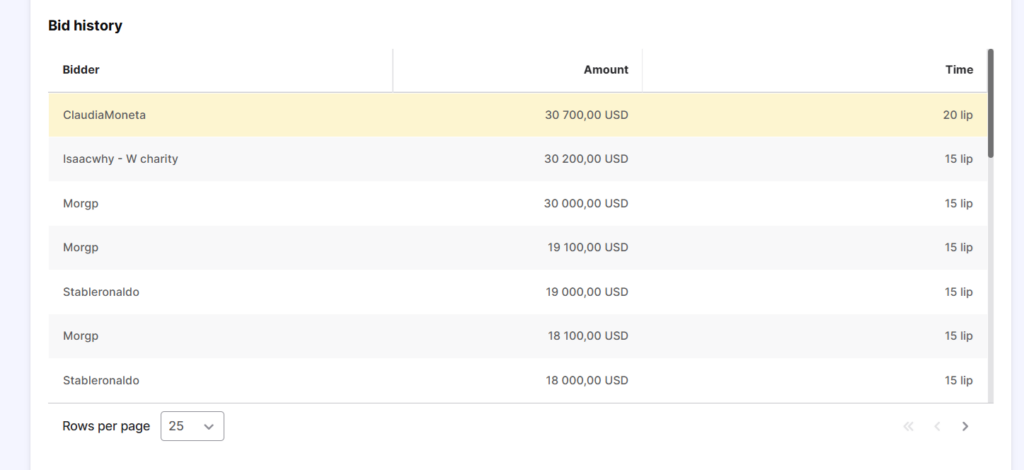
Task: Click the 20 lip time cell
Action: click(957, 115)
